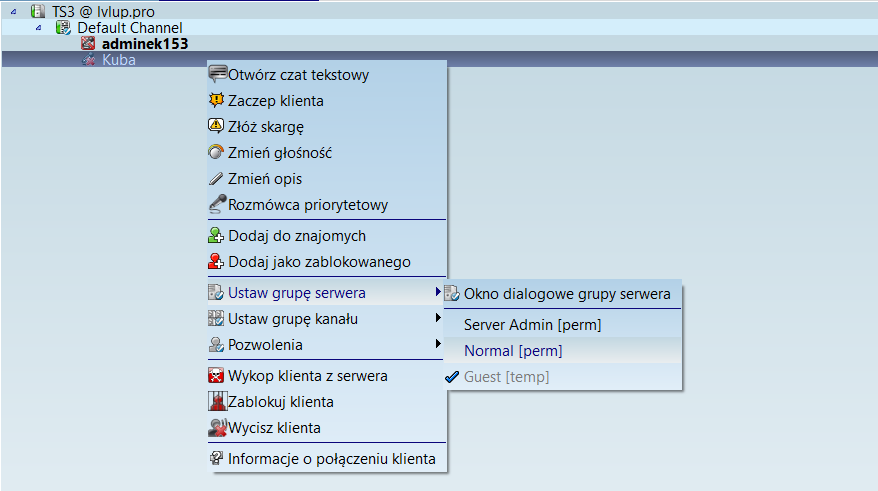
Task: Click the kick icon beside Wykop klienta
Action: [216, 376]
